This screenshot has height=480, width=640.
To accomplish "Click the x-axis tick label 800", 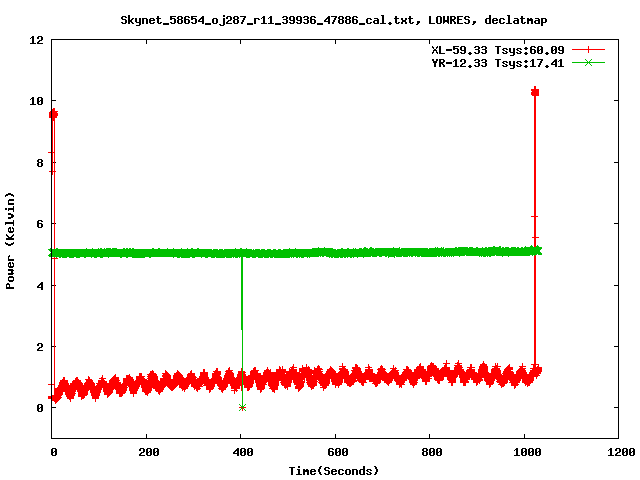I will 432,452.
